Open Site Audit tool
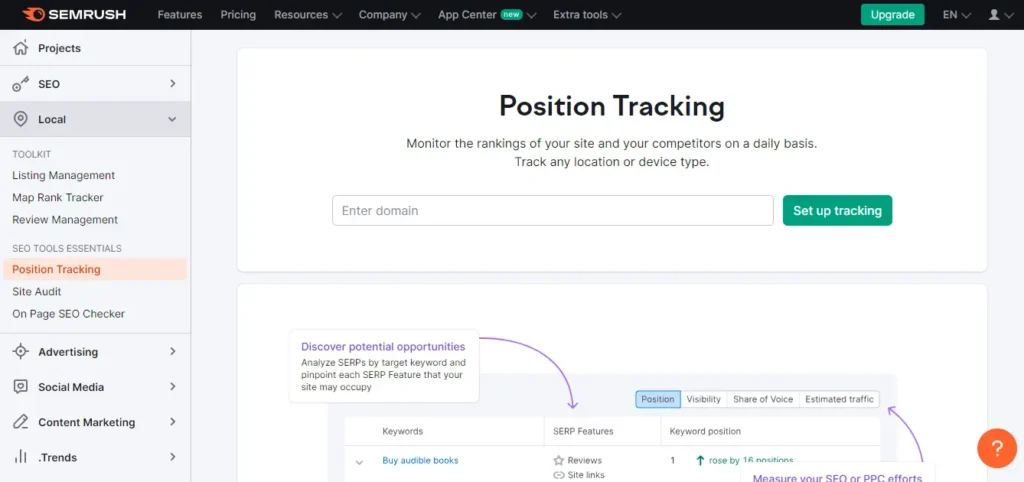 [x=37, y=291]
